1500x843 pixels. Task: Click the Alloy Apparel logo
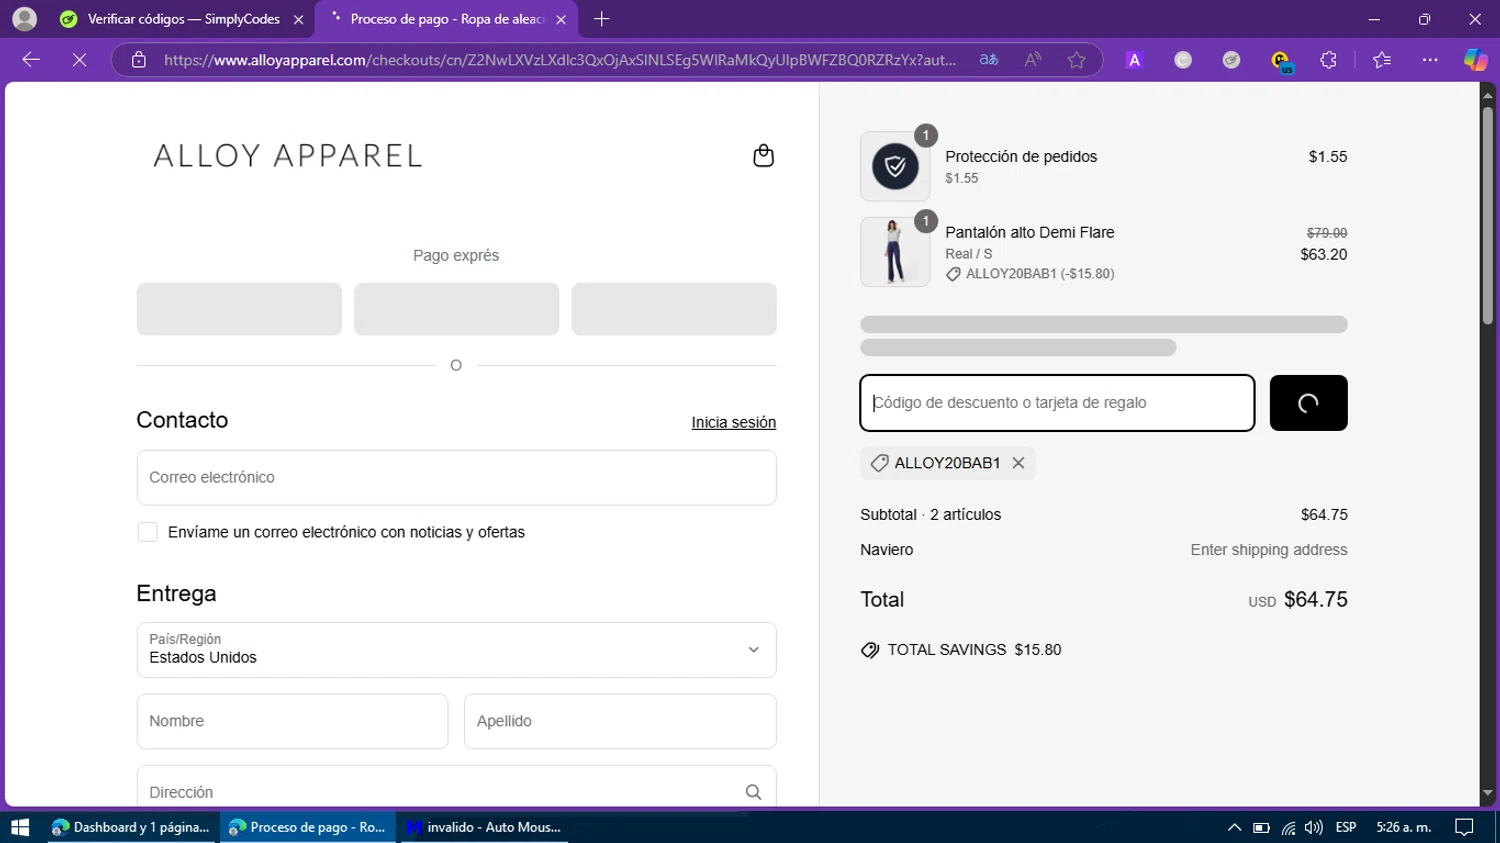tap(288, 156)
